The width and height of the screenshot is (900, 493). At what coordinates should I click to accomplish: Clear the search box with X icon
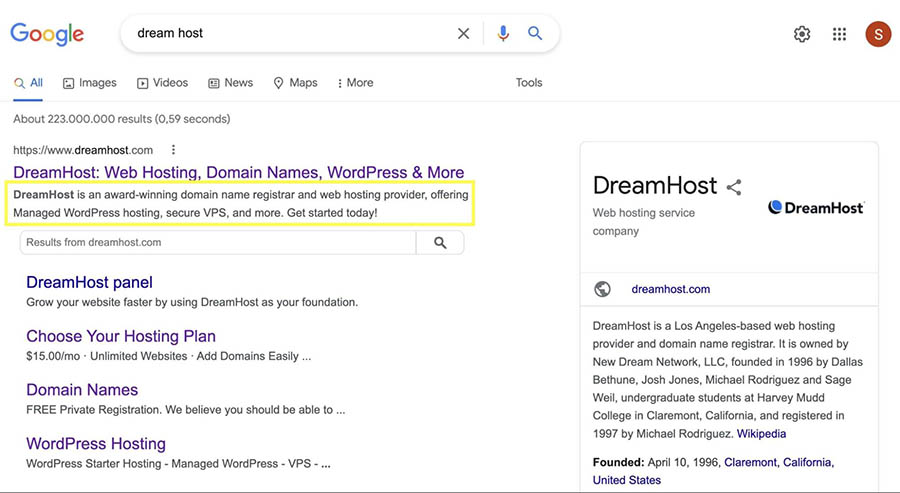pos(463,34)
